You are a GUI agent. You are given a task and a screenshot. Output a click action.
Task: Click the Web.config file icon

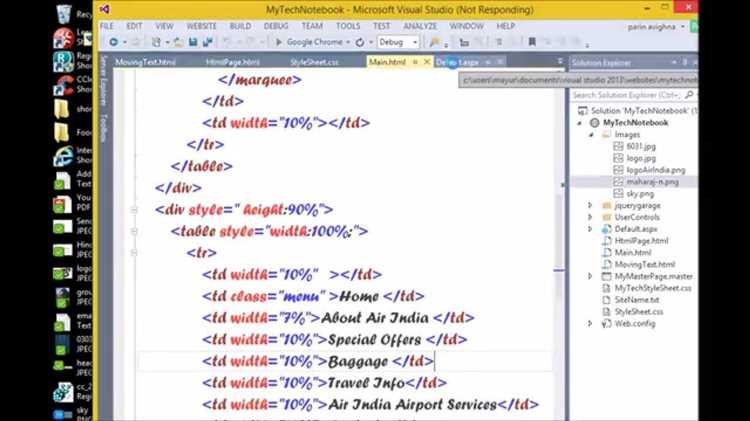click(606, 323)
